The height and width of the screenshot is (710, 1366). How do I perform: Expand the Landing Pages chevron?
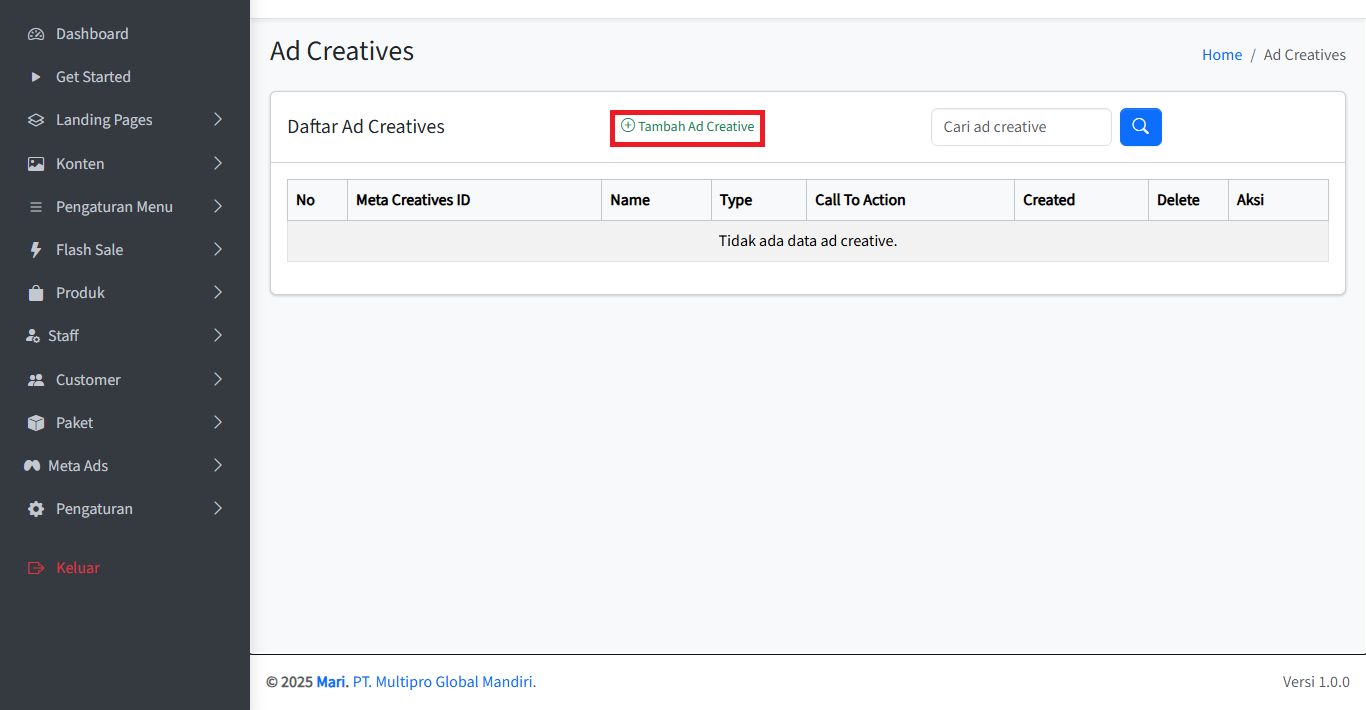218,120
